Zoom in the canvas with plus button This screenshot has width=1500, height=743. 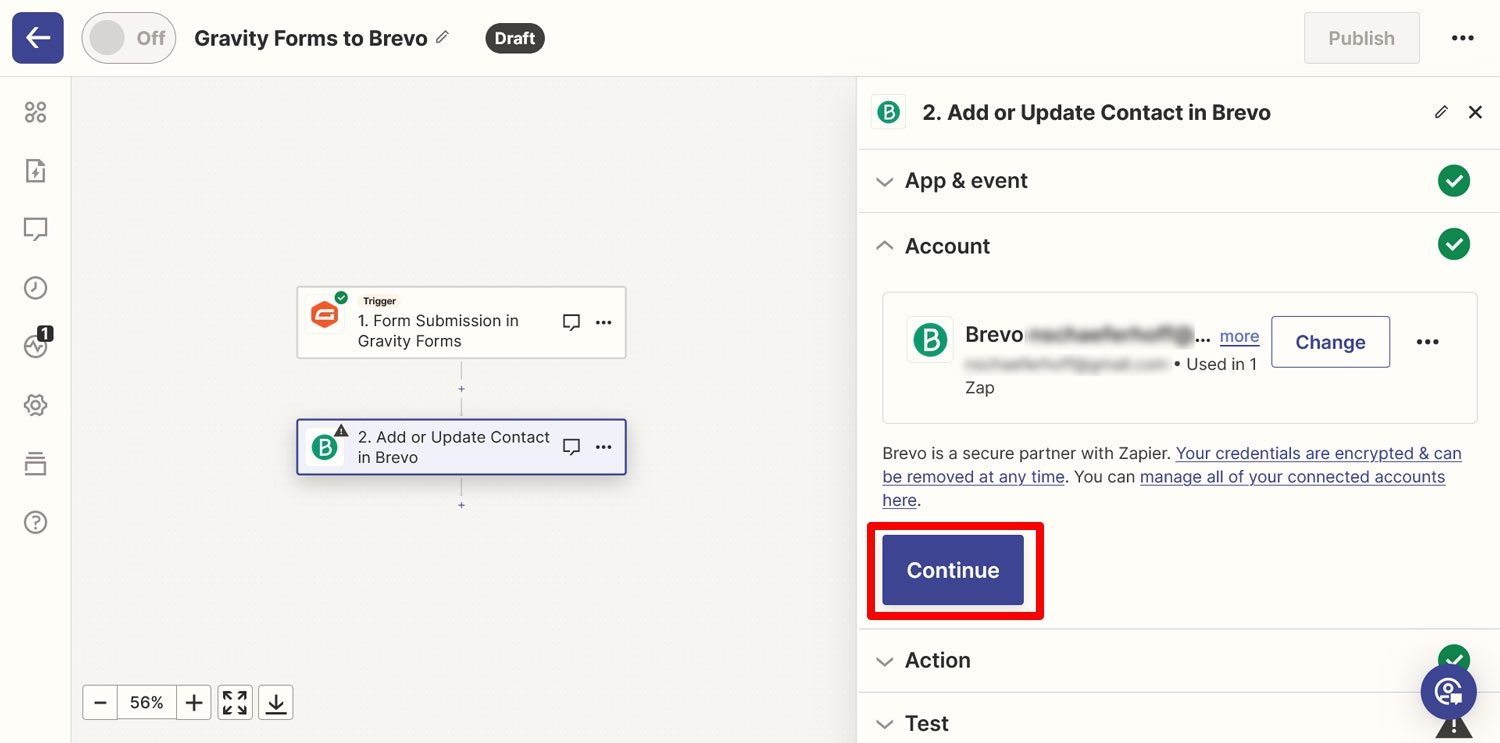pyautogui.click(x=194, y=703)
